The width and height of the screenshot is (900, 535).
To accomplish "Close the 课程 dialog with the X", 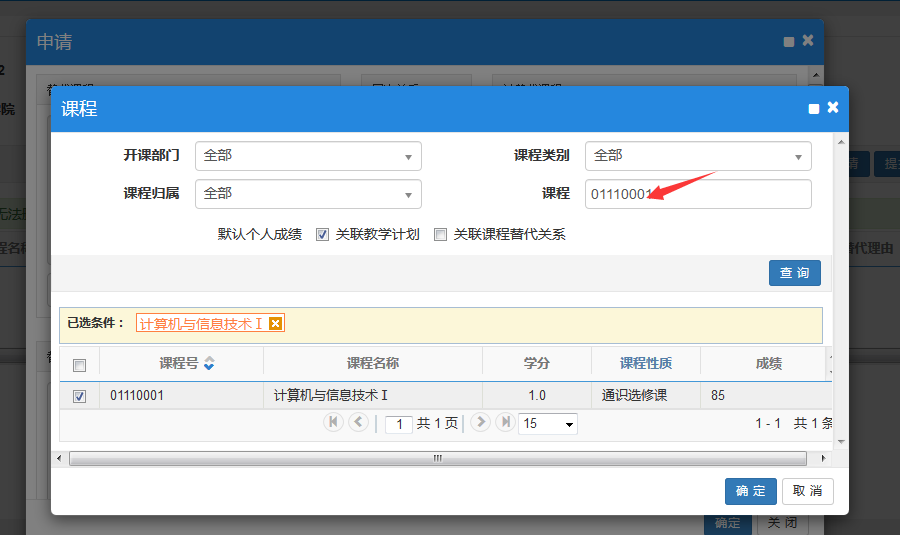I will click(x=832, y=108).
